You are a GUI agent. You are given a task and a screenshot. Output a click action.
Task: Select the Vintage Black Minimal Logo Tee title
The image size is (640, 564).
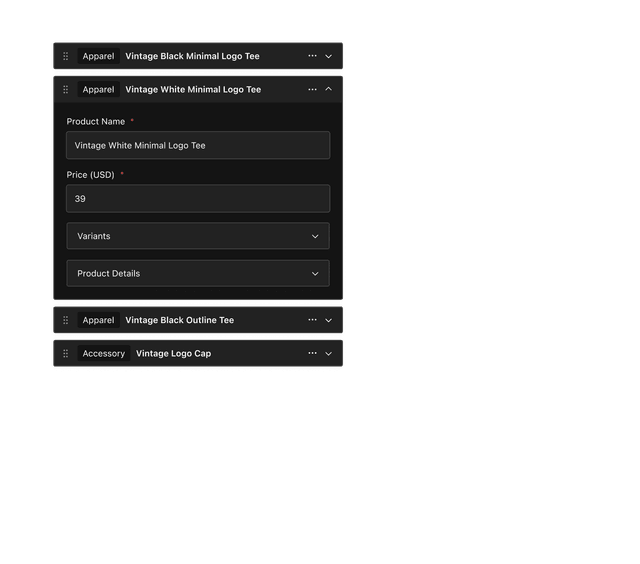pyautogui.click(x=192, y=57)
